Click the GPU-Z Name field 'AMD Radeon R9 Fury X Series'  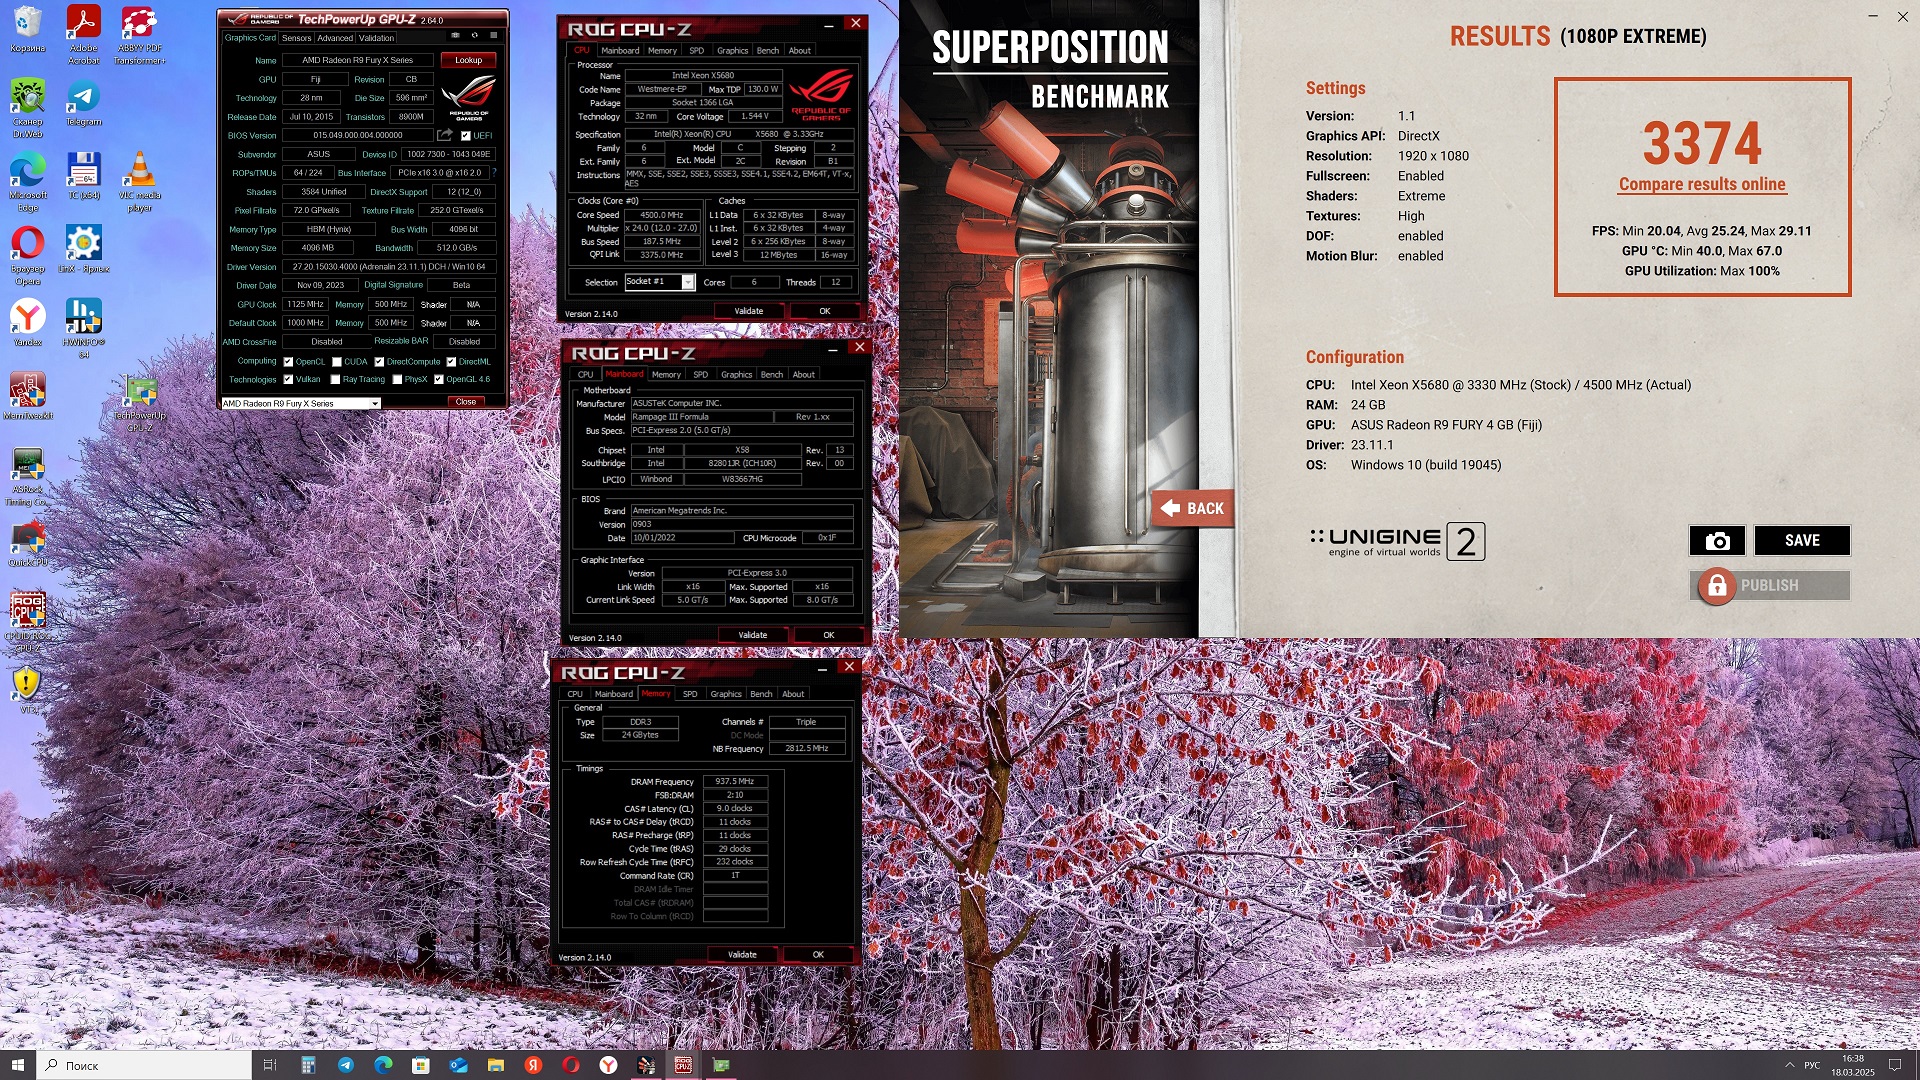tap(357, 60)
